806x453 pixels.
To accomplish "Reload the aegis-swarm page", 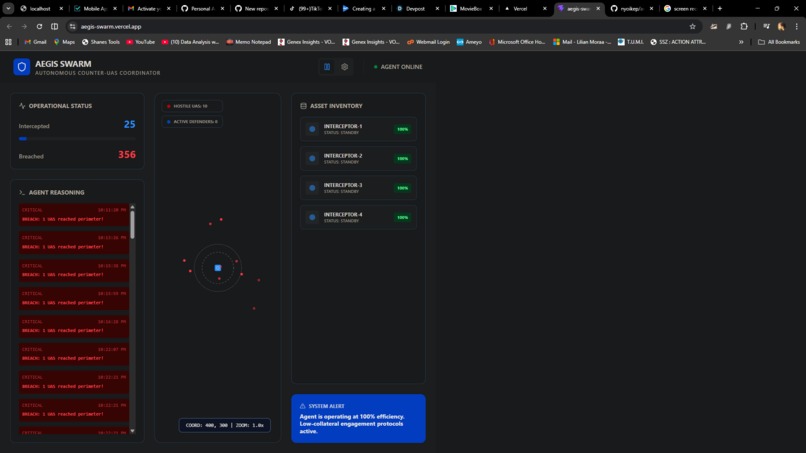I will (39, 26).
